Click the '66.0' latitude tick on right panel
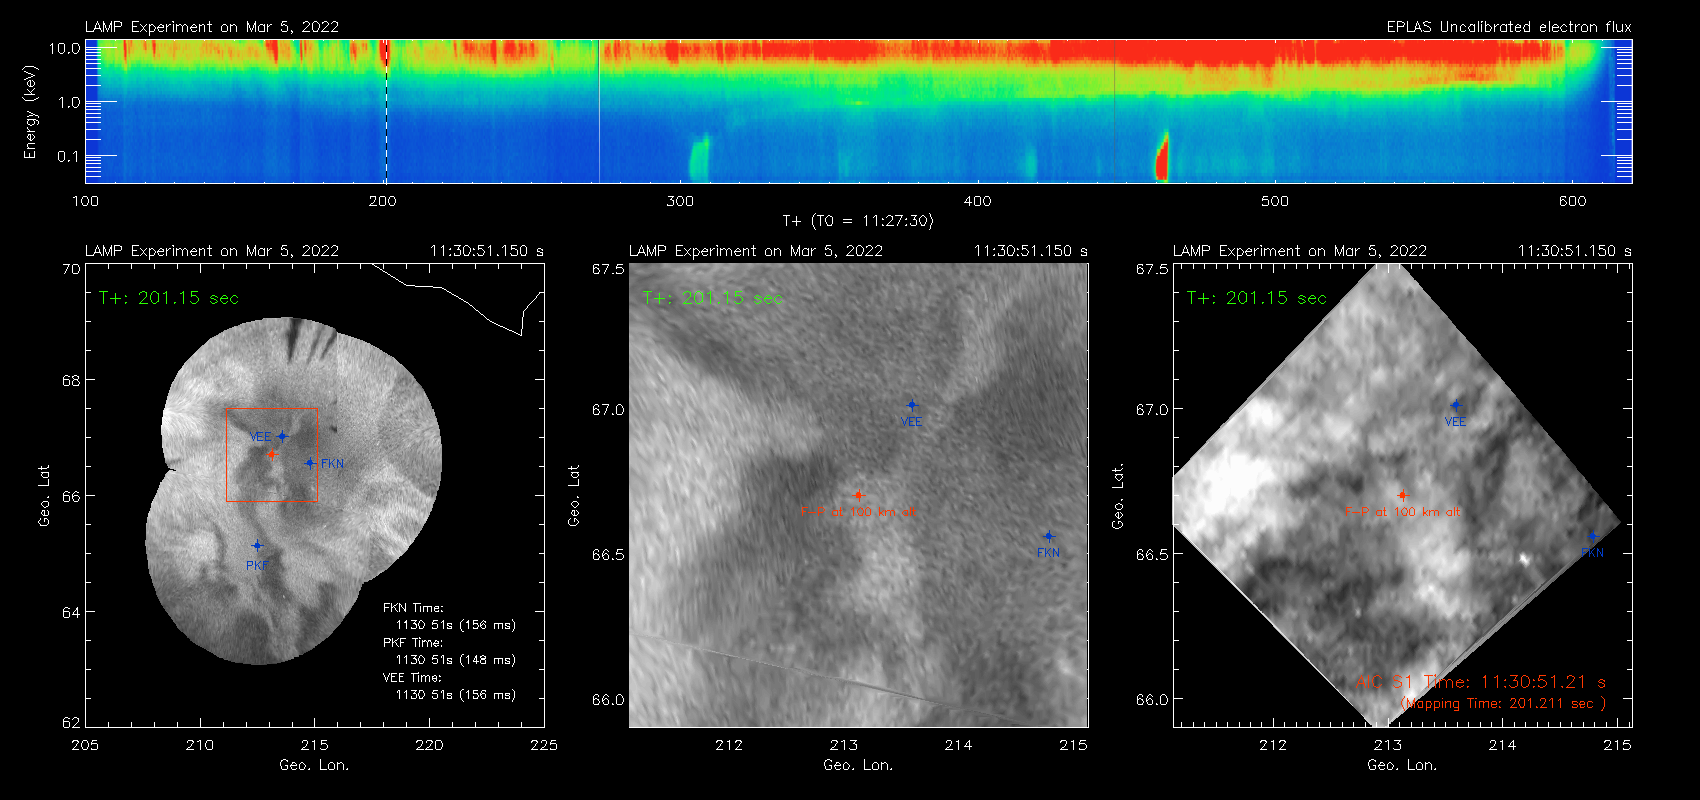This screenshot has height=800, width=1700. [x=1152, y=700]
